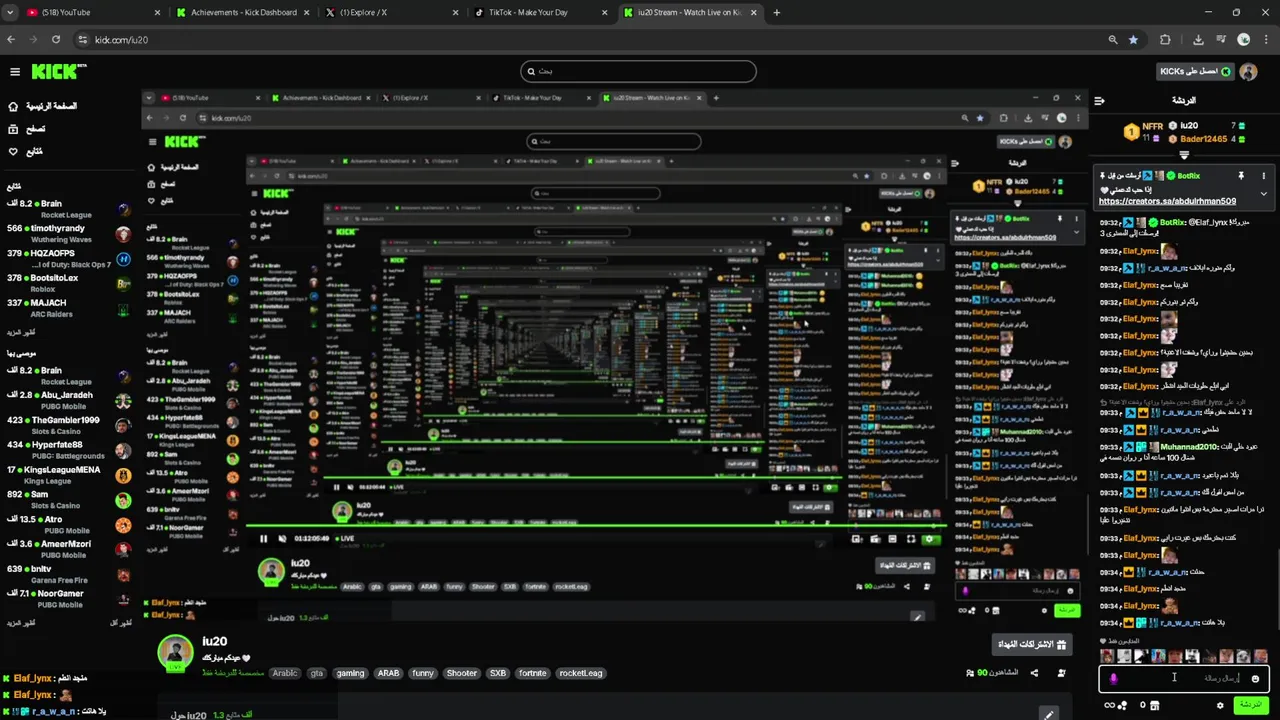Open the iu20 streamer avatar with LIVE badge
The image size is (1280, 720).
click(x=176, y=652)
